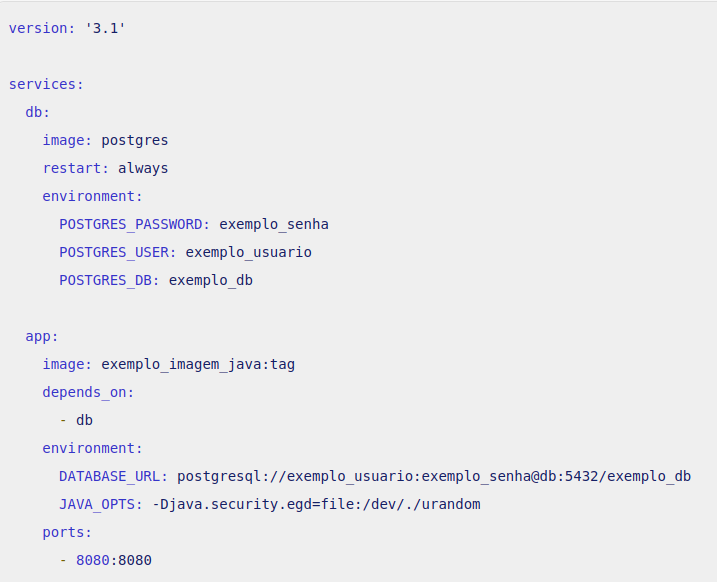The height and width of the screenshot is (582, 717).
Task: Click the app service key
Action: pyautogui.click(x=38, y=336)
